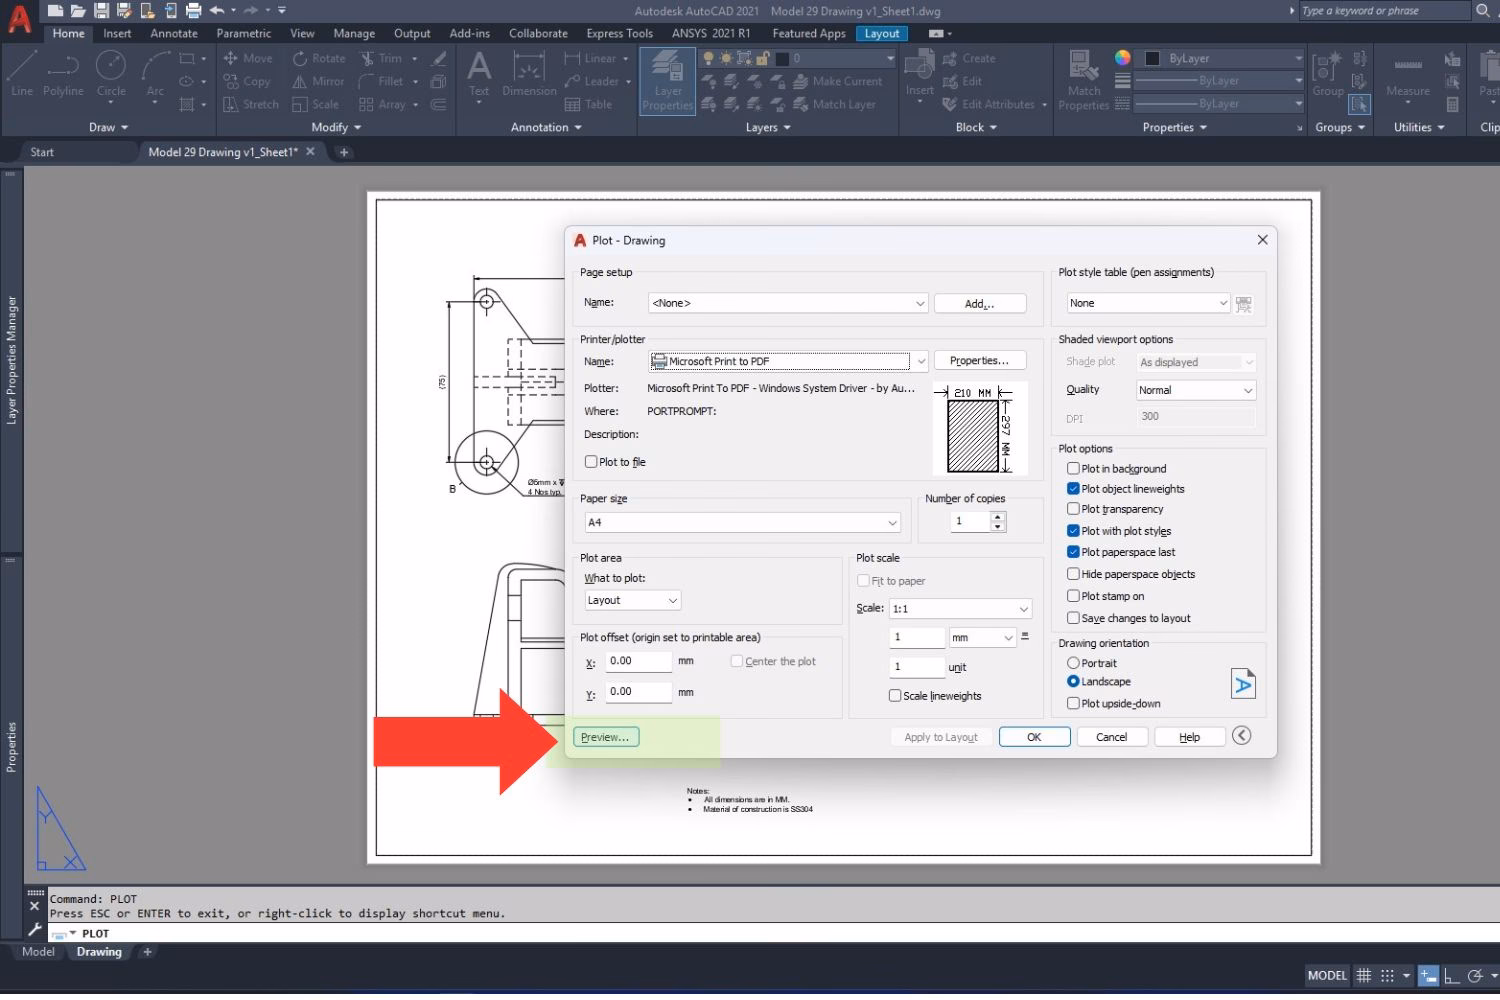Open the Insert ribbon tab
The width and height of the screenshot is (1500, 1000).
point(117,33)
